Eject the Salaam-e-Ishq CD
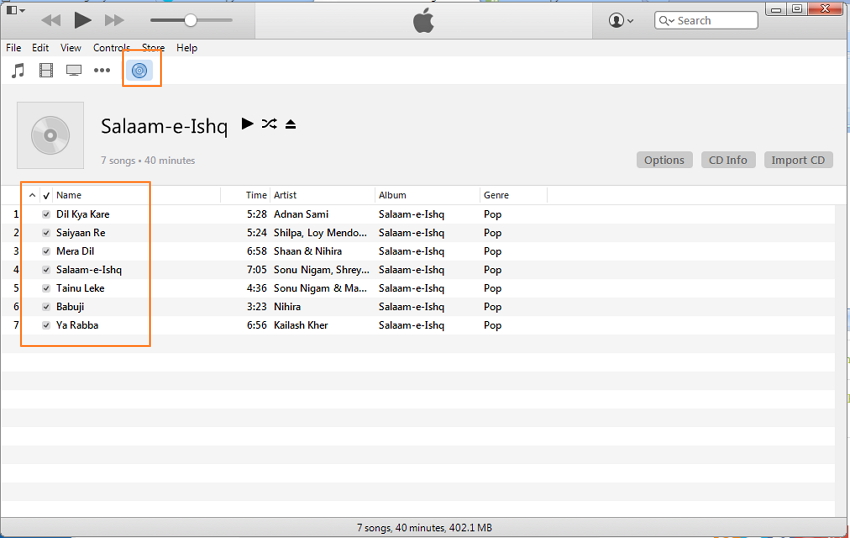 tap(291, 124)
